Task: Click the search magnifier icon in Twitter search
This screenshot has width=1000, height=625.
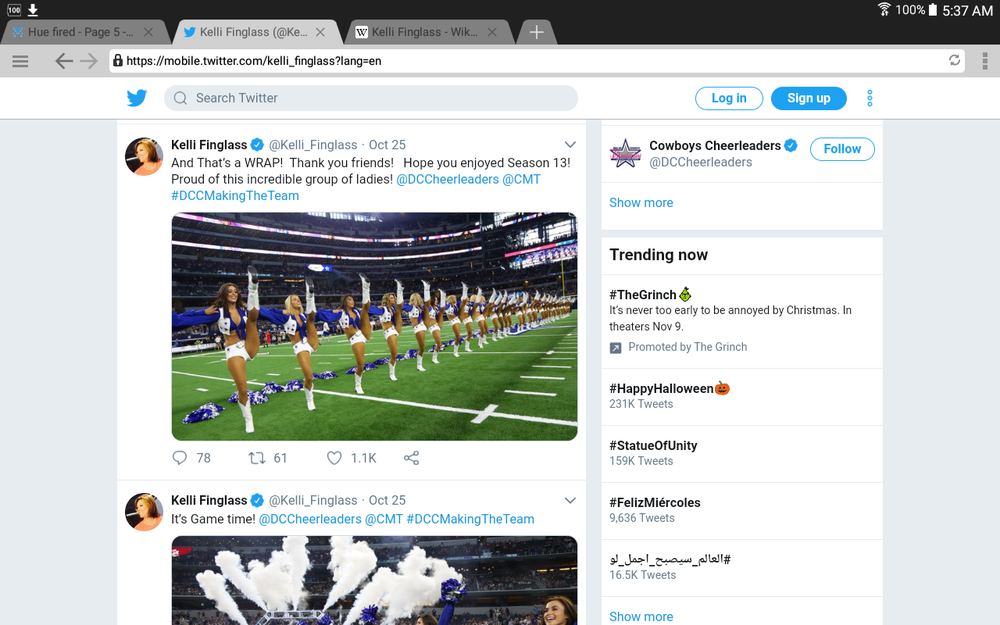Action: (x=180, y=98)
